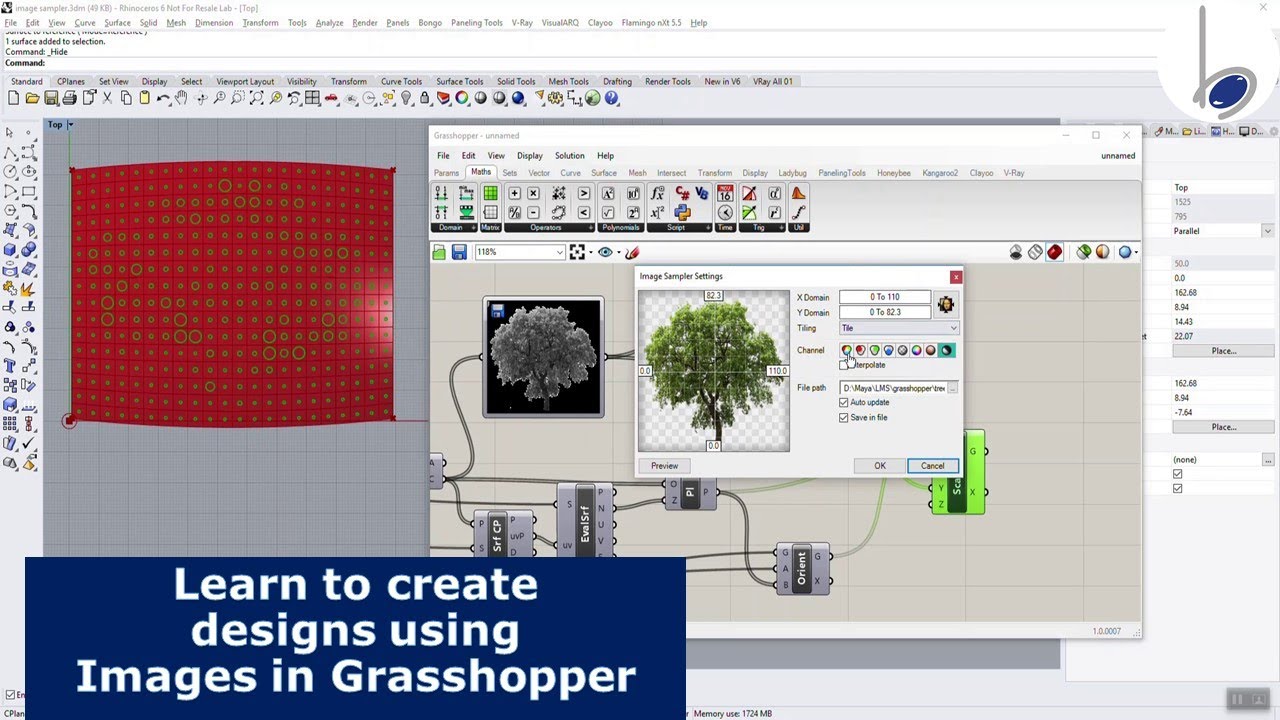
Task: Select the saturation channel filter
Action: pyautogui.click(x=931, y=350)
